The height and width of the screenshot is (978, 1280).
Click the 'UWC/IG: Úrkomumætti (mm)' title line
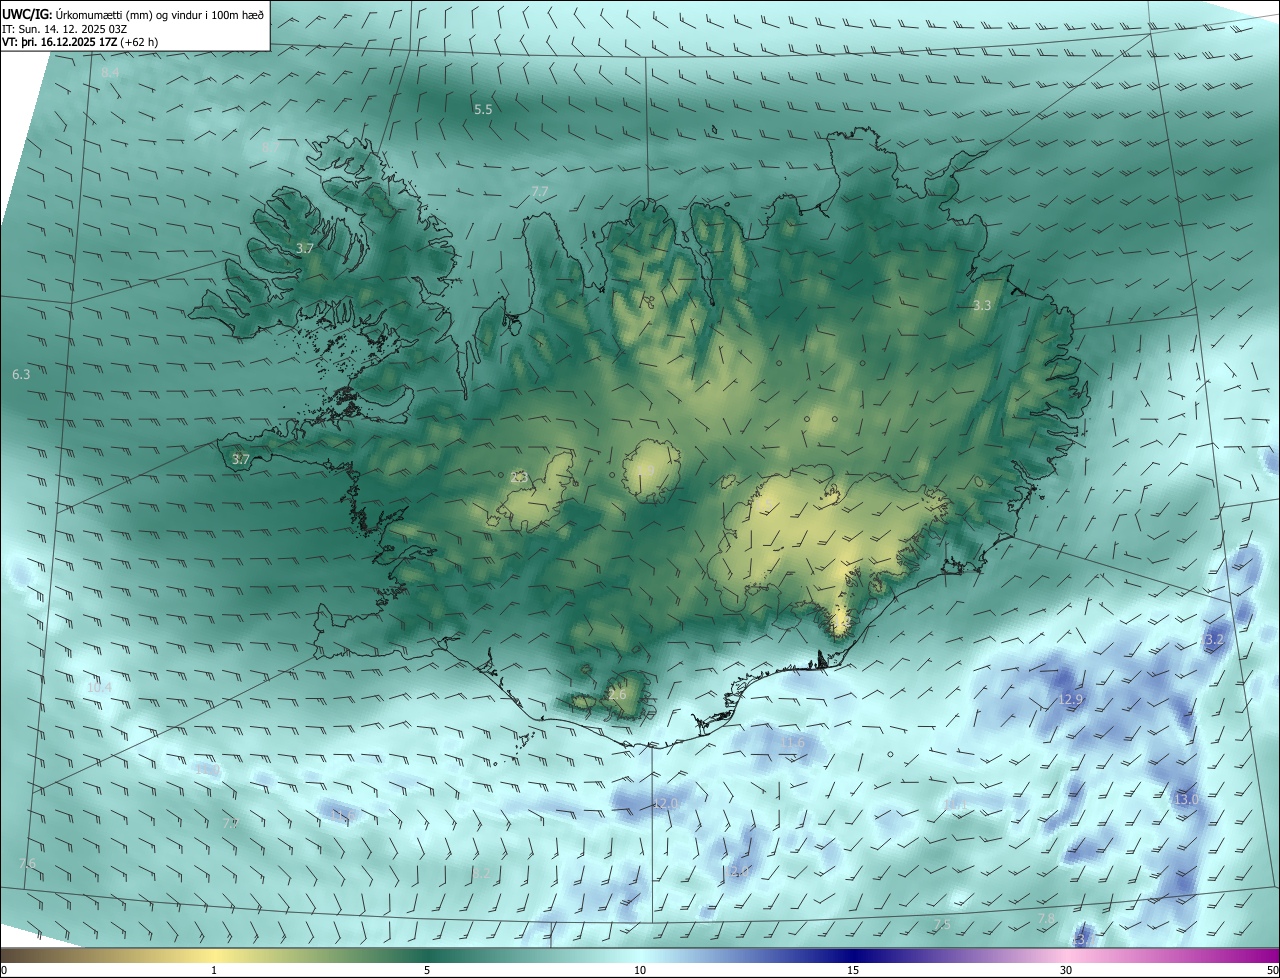[x=133, y=14]
